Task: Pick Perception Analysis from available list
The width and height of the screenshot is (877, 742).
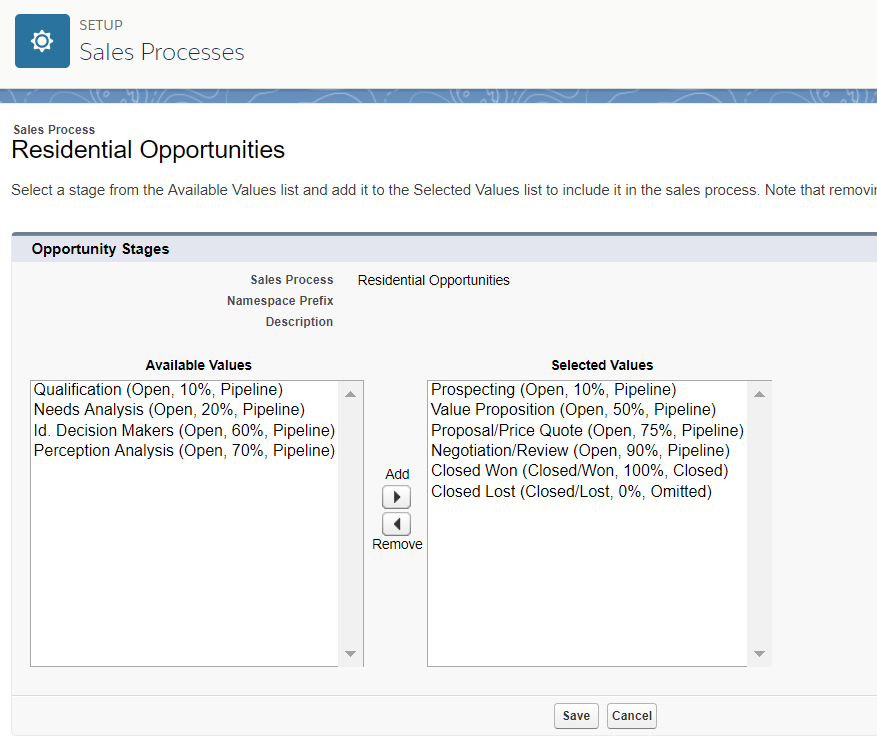Action: tap(184, 451)
